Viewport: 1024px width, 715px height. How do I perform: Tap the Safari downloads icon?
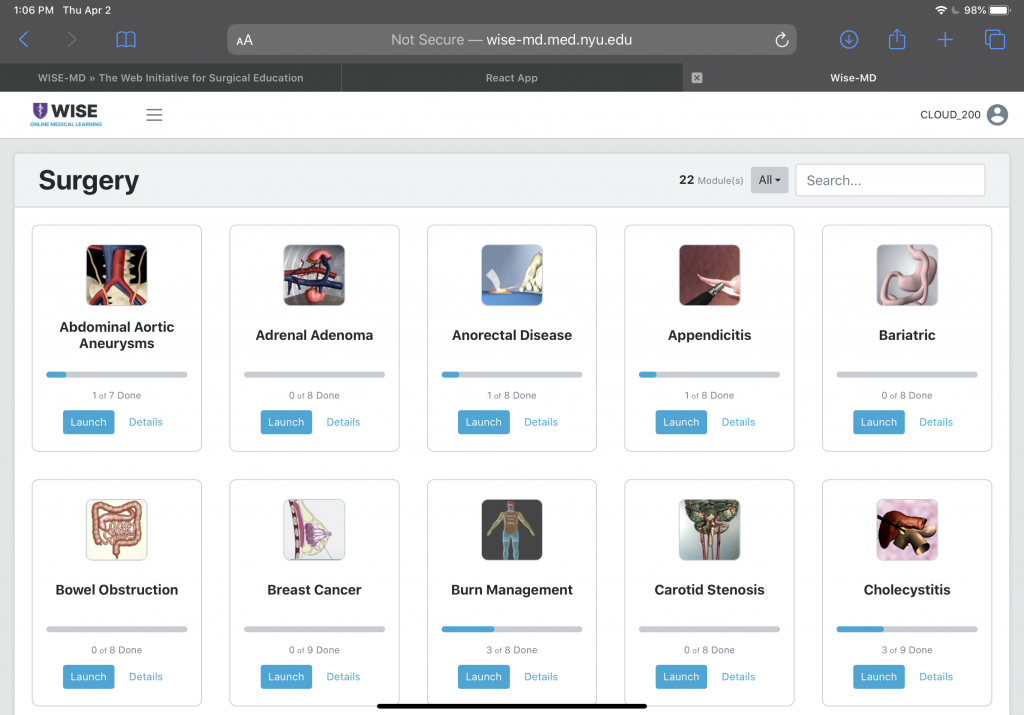tap(848, 40)
